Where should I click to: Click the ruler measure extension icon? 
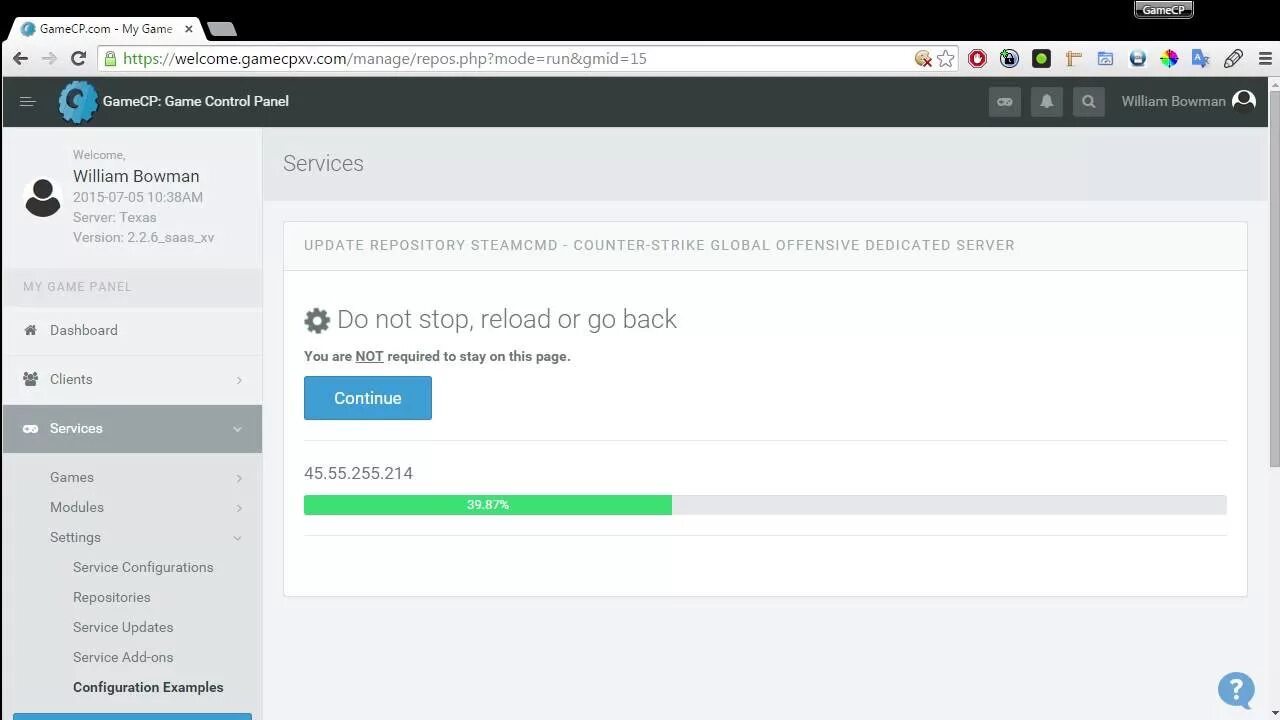pyautogui.click(x=1073, y=59)
